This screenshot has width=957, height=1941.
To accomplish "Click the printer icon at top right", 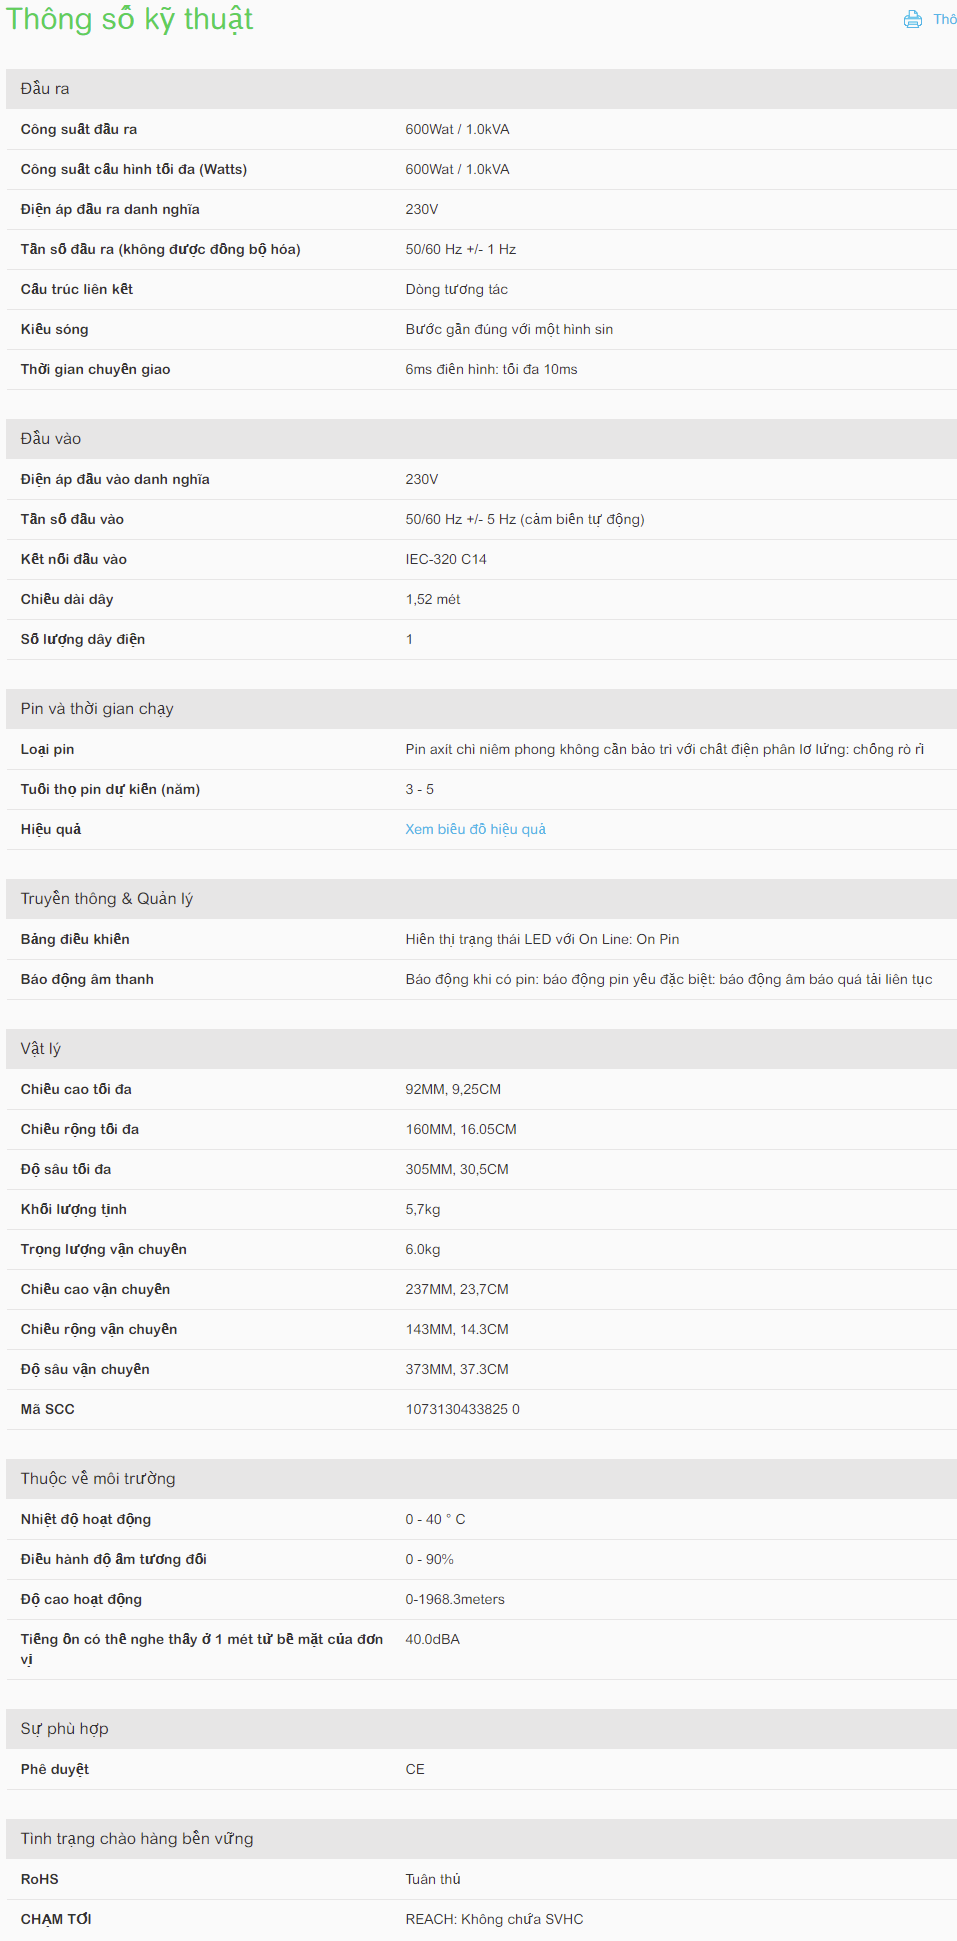I will click(x=912, y=19).
